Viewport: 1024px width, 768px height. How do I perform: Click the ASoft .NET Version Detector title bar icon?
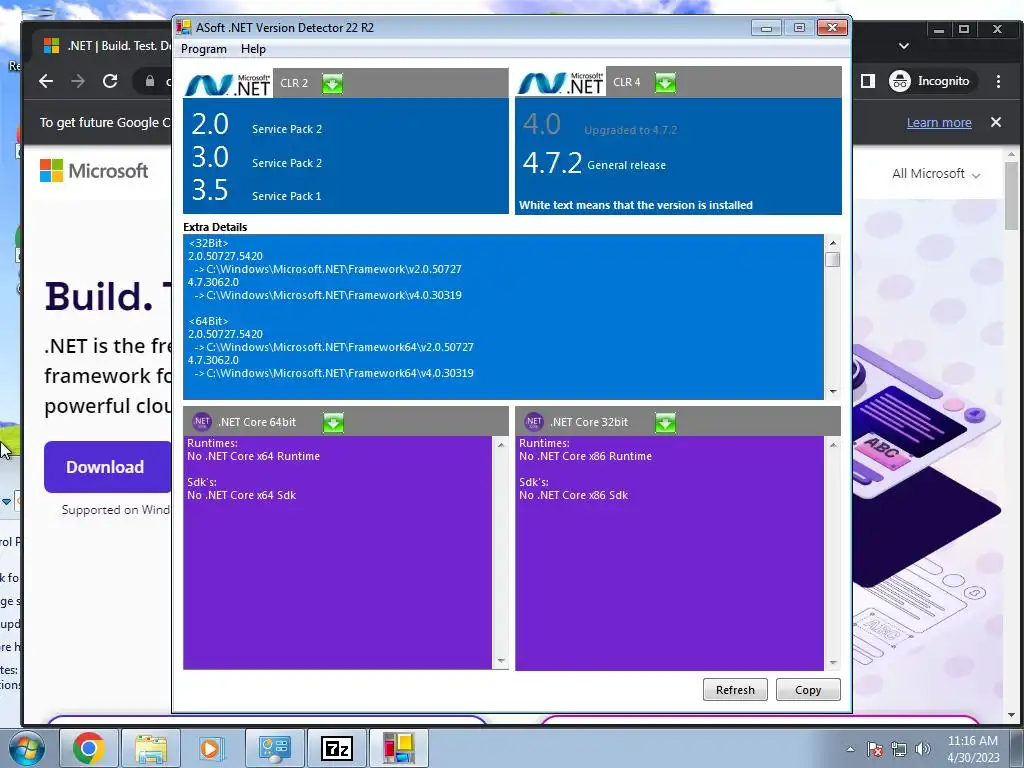[x=184, y=27]
